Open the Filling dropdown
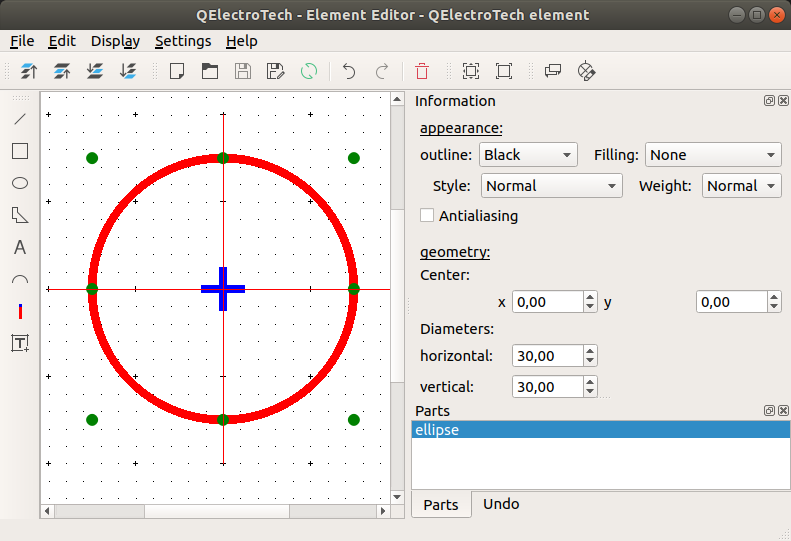The image size is (791, 541). coord(713,155)
